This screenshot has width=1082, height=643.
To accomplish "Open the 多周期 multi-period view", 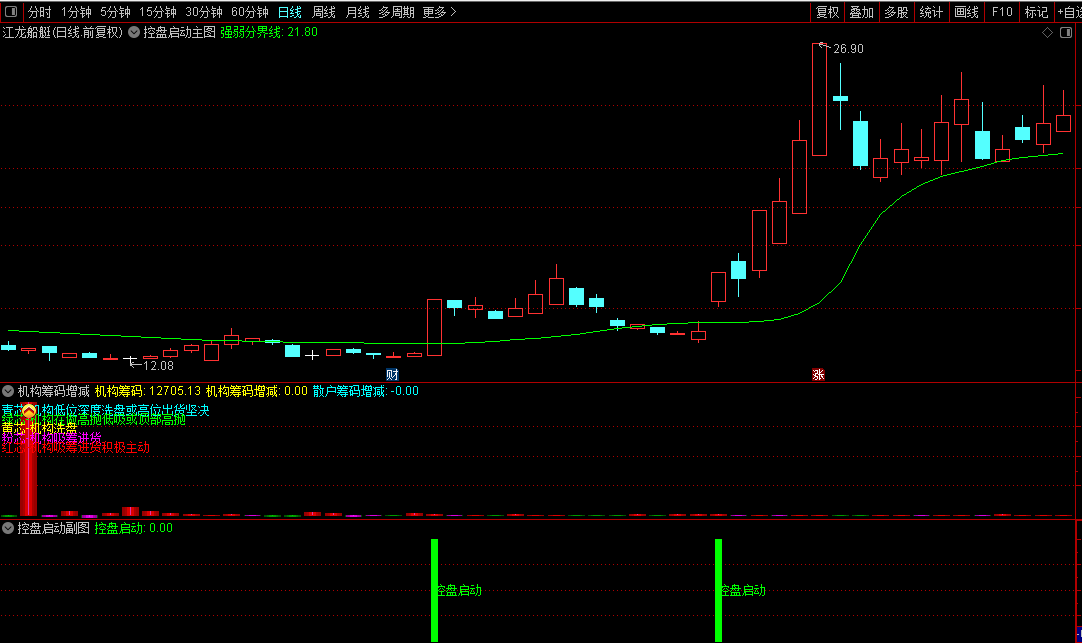I will pos(396,12).
